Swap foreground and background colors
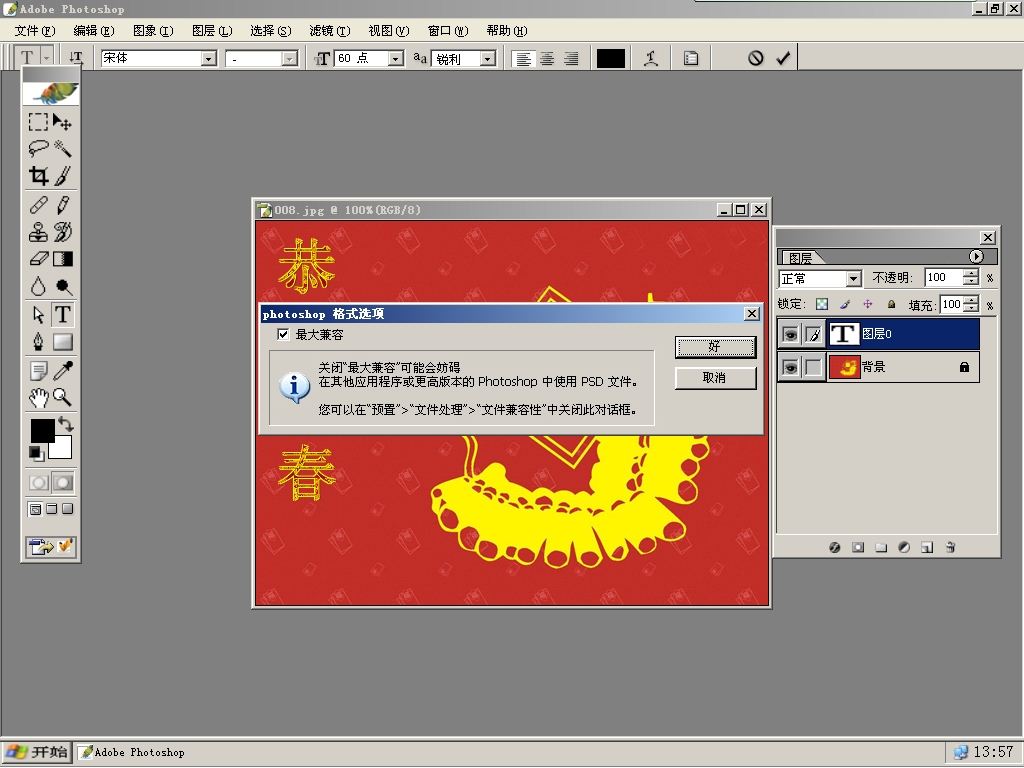 coord(66,423)
